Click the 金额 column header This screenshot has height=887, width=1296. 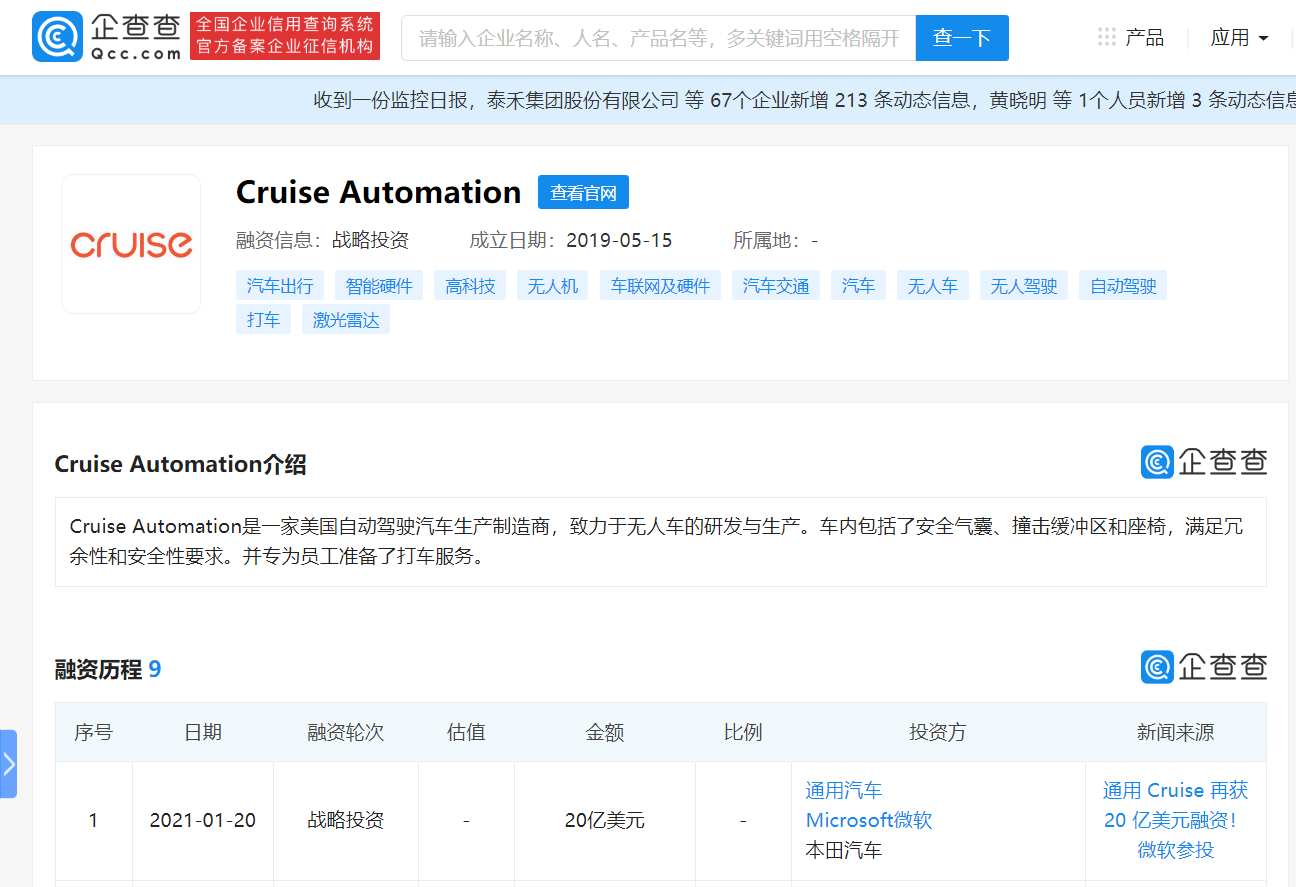pos(605,732)
